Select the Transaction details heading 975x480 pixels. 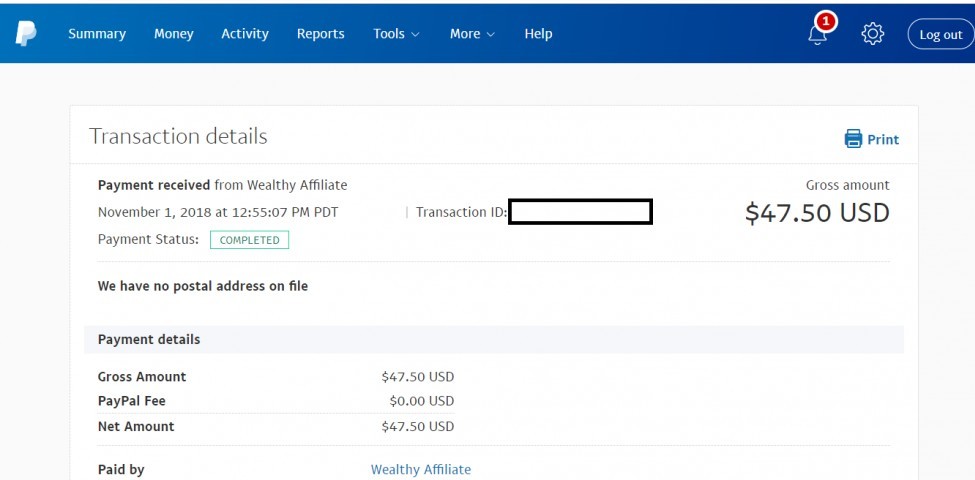pyautogui.click(x=178, y=136)
